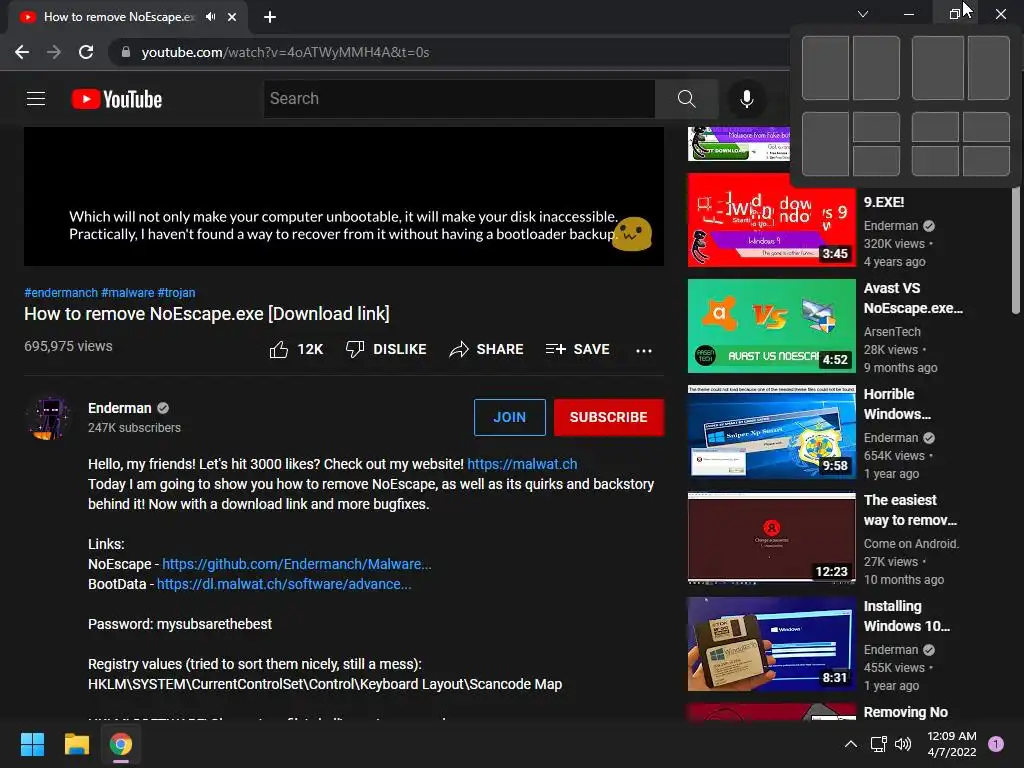Focus the YouTube search field
Viewport: 1024px width, 768px height.
coord(459,99)
